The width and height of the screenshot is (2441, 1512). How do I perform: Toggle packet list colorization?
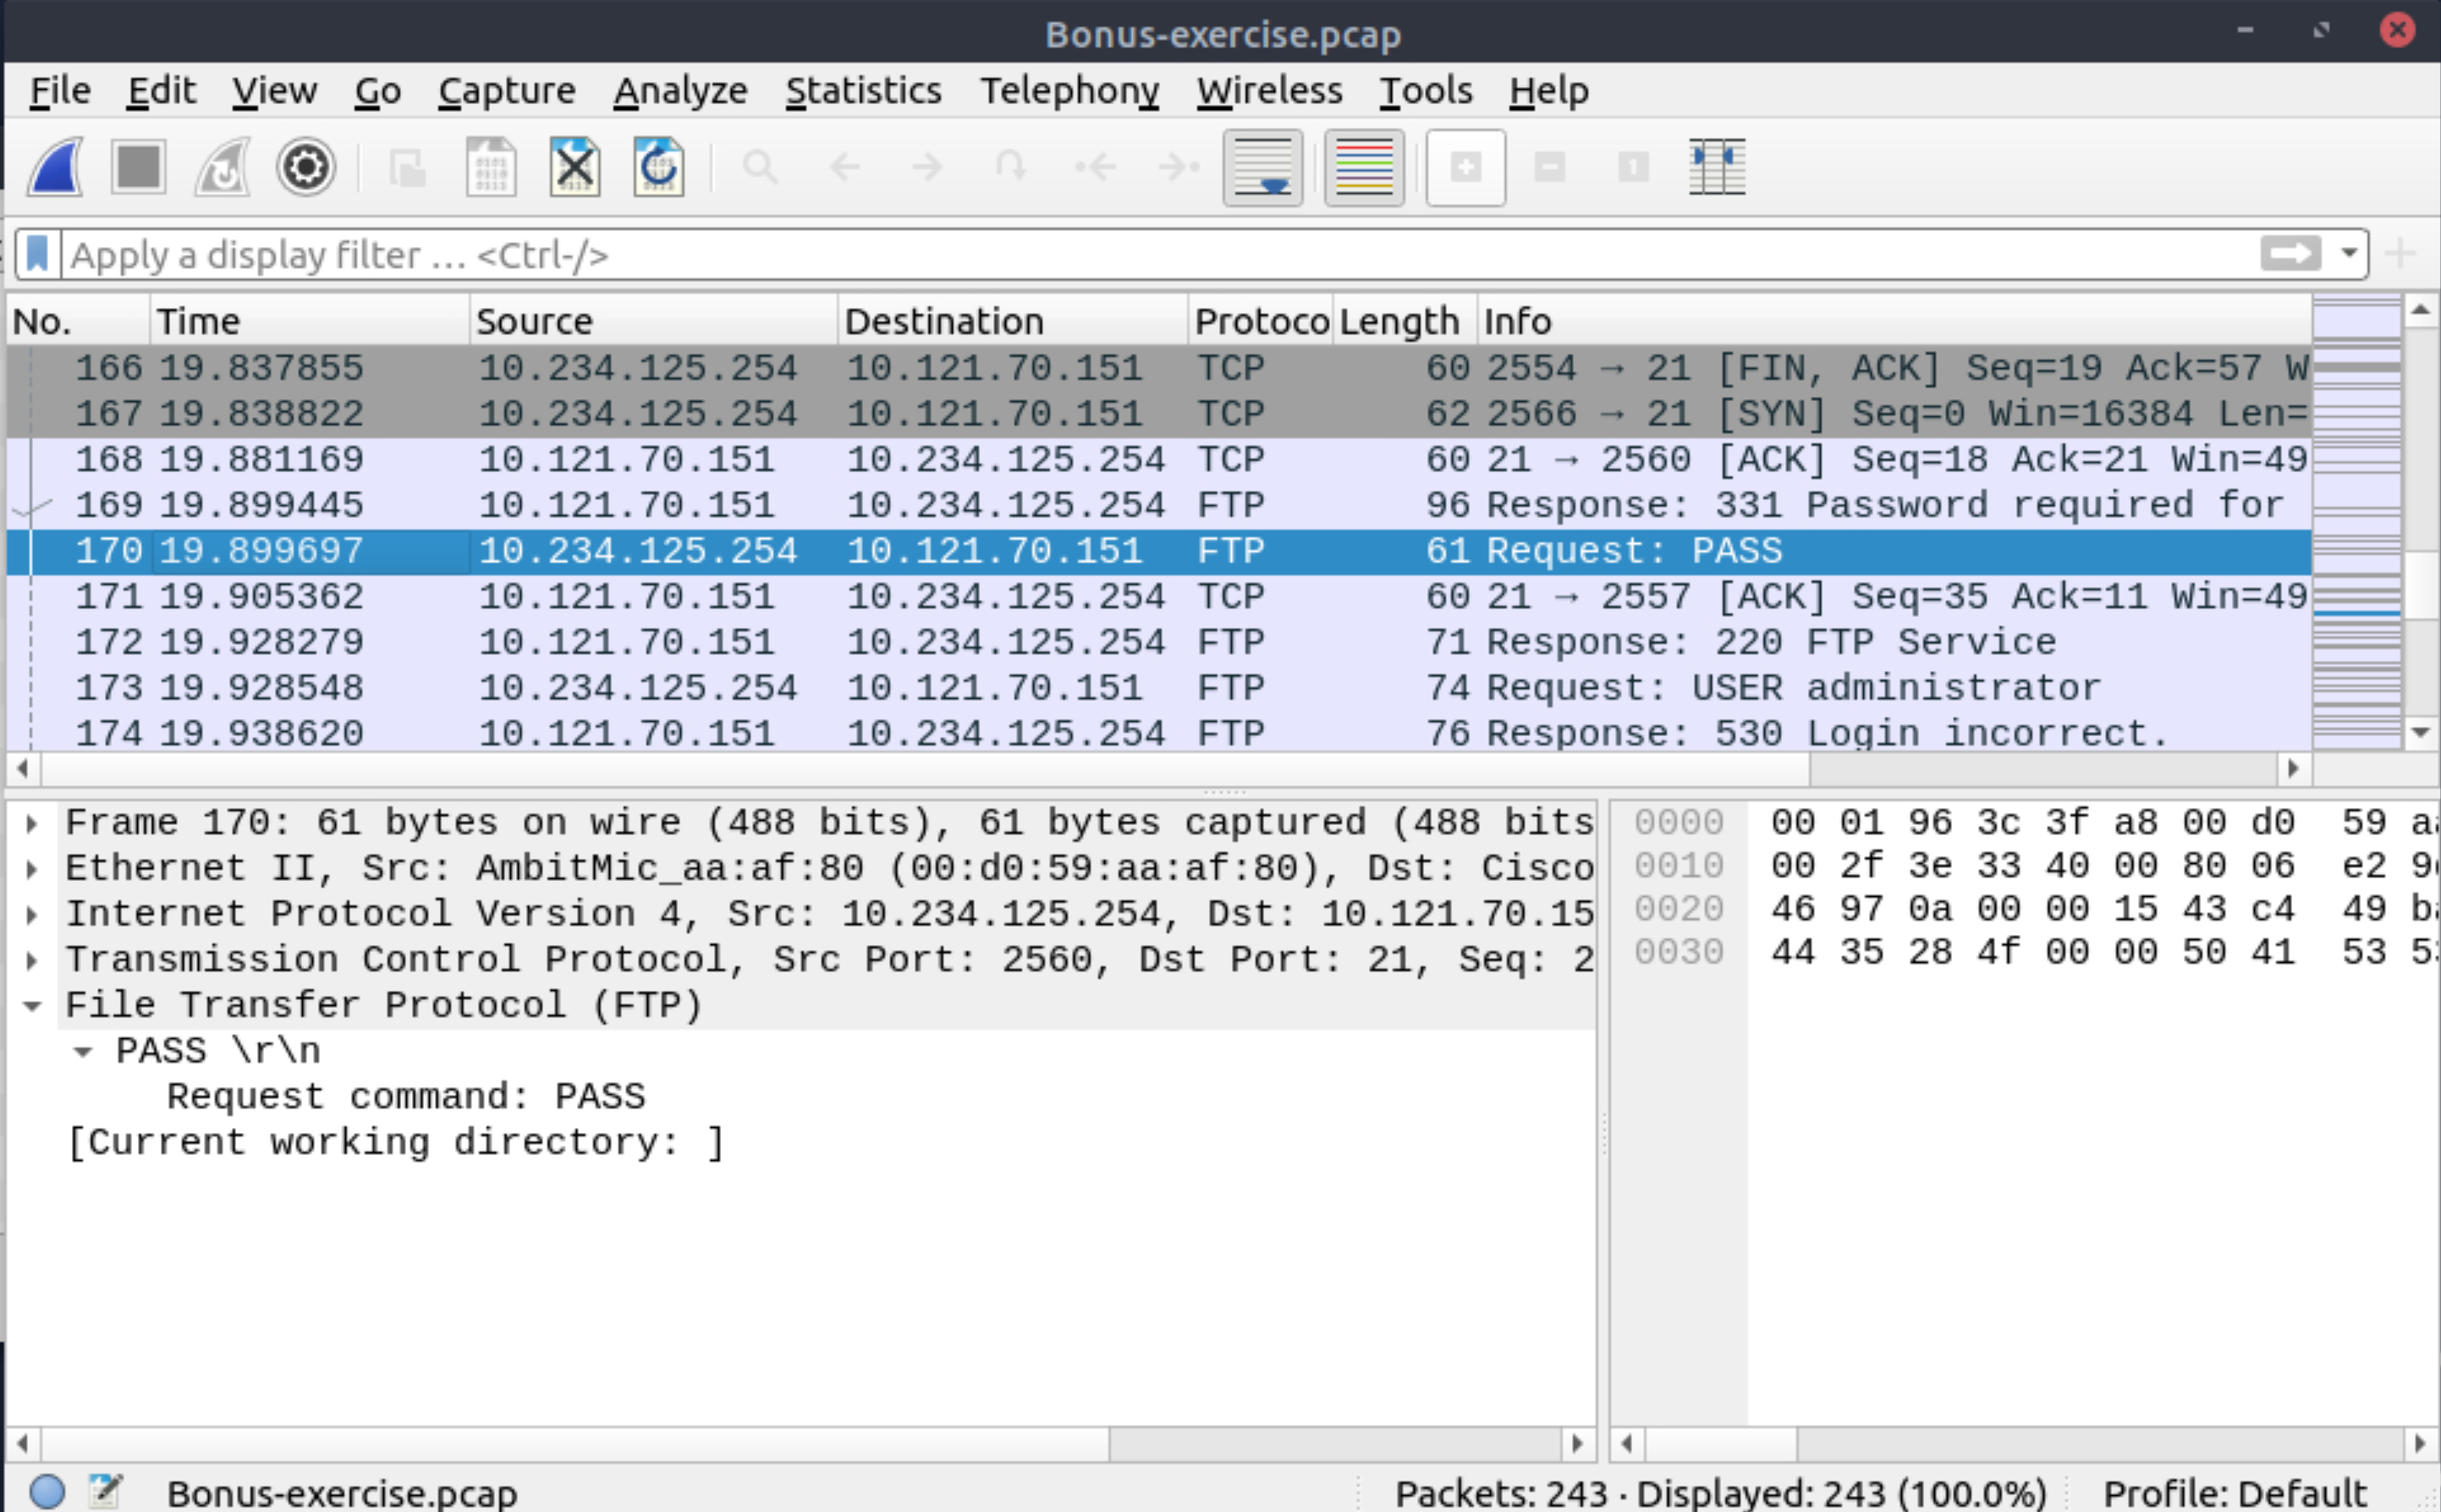[x=1364, y=167]
